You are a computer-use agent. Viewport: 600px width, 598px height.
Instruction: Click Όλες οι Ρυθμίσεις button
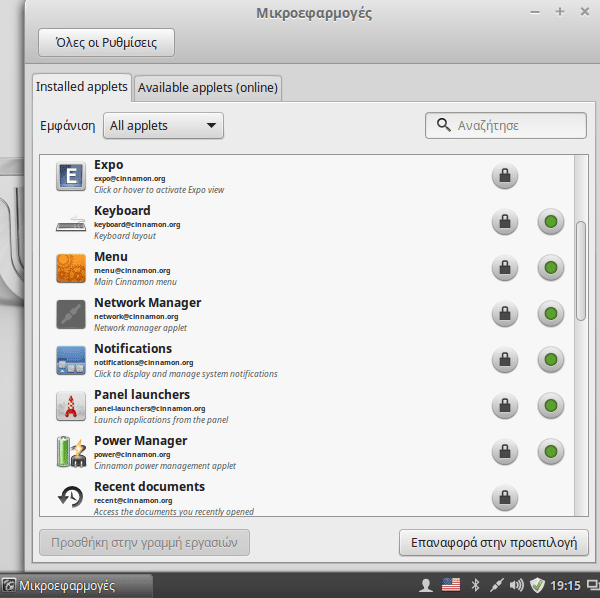click(106, 42)
